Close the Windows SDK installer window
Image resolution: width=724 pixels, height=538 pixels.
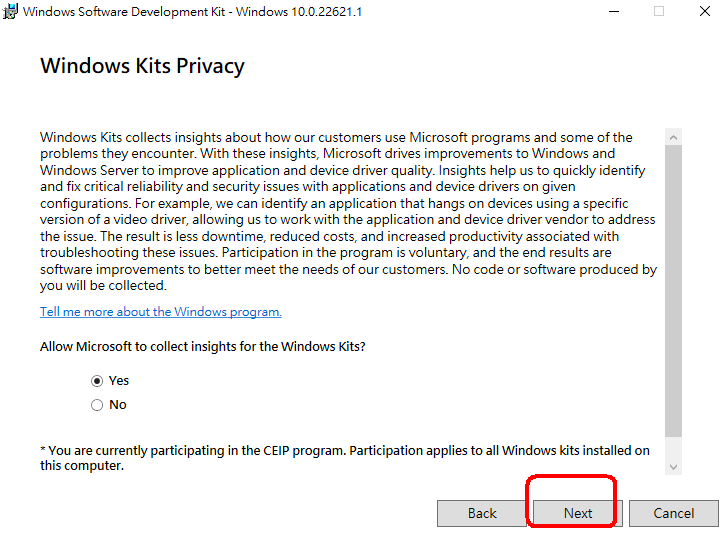click(705, 11)
